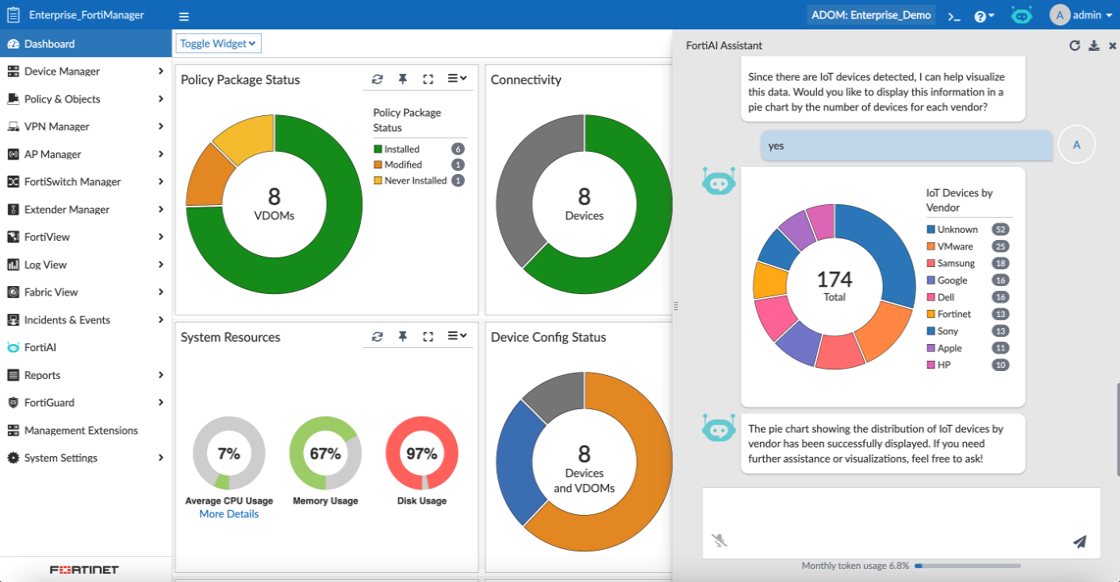
Task: Click the FortiAI robot icon in header
Action: pyautogui.click(x=1021, y=15)
